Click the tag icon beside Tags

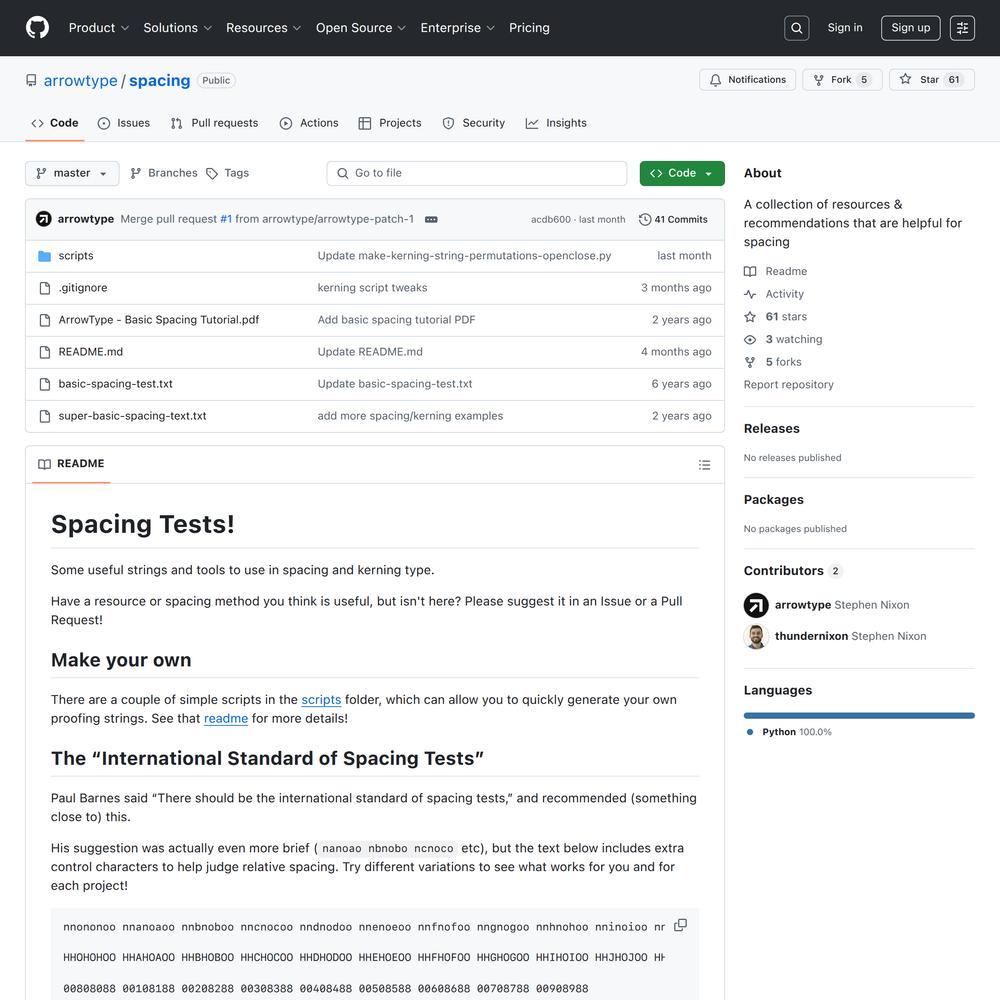212,173
